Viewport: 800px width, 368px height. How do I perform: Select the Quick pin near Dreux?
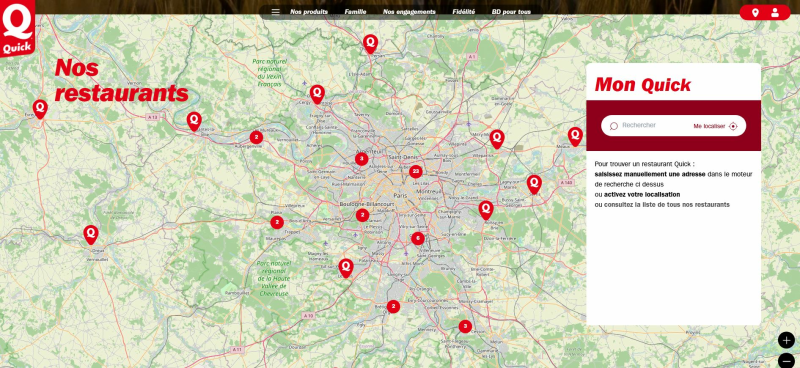point(91,234)
